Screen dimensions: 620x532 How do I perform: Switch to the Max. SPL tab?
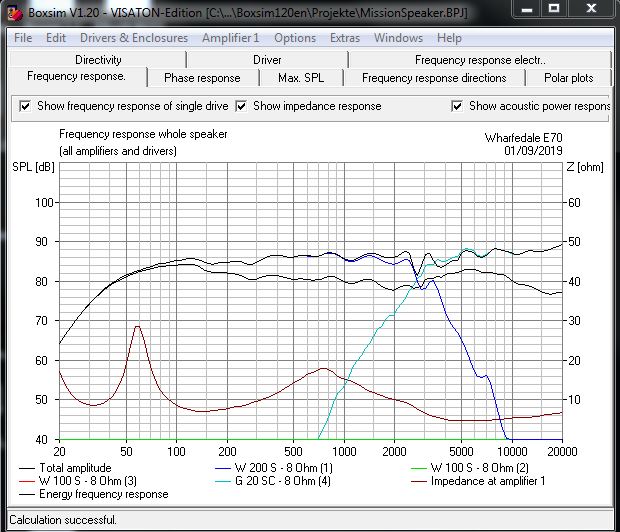[301, 78]
